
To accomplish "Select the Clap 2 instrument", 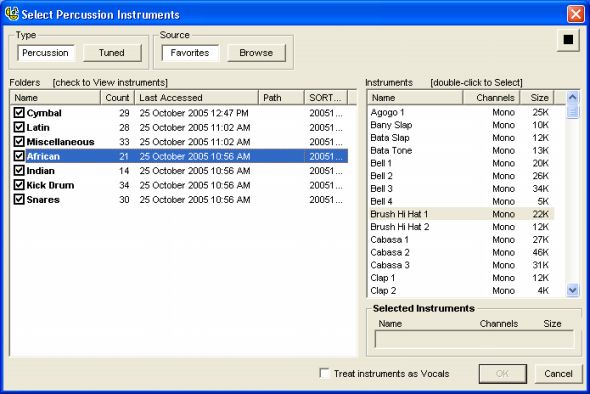I will click(461, 291).
